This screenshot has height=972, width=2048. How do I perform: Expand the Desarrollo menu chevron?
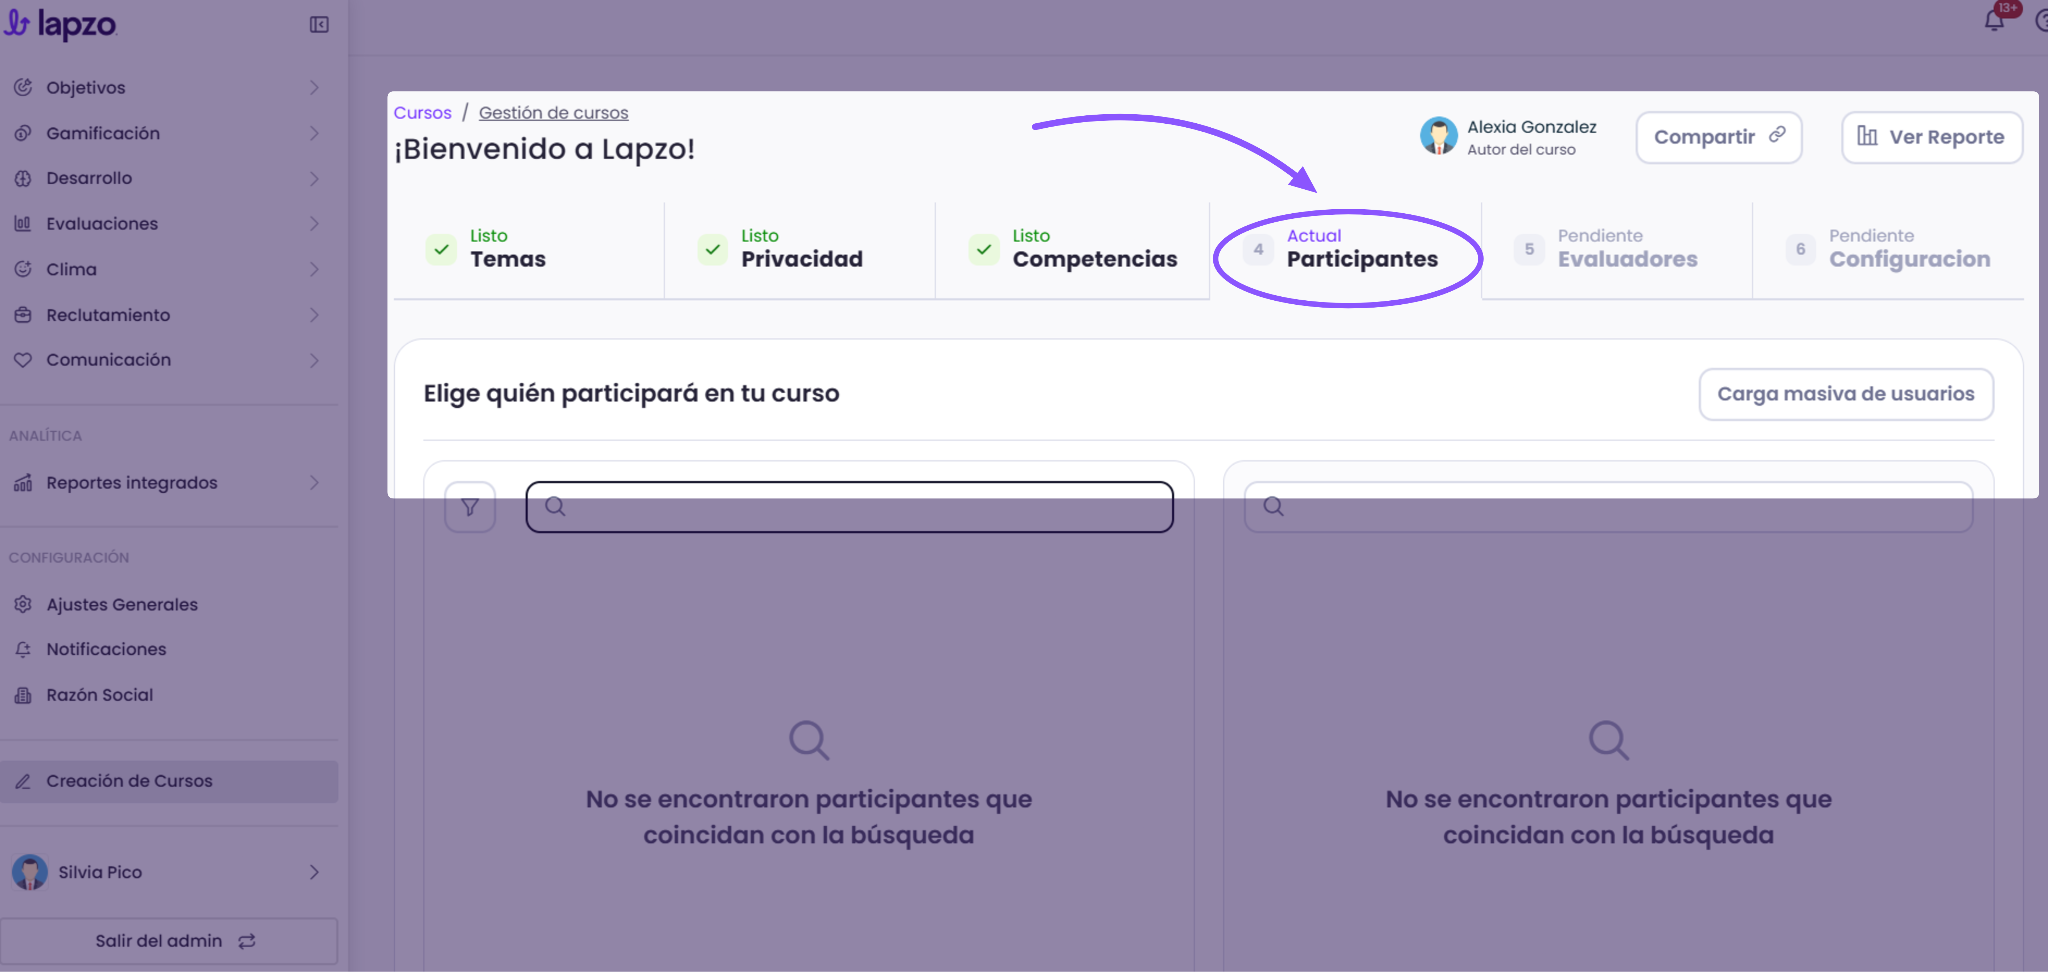[314, 178]
